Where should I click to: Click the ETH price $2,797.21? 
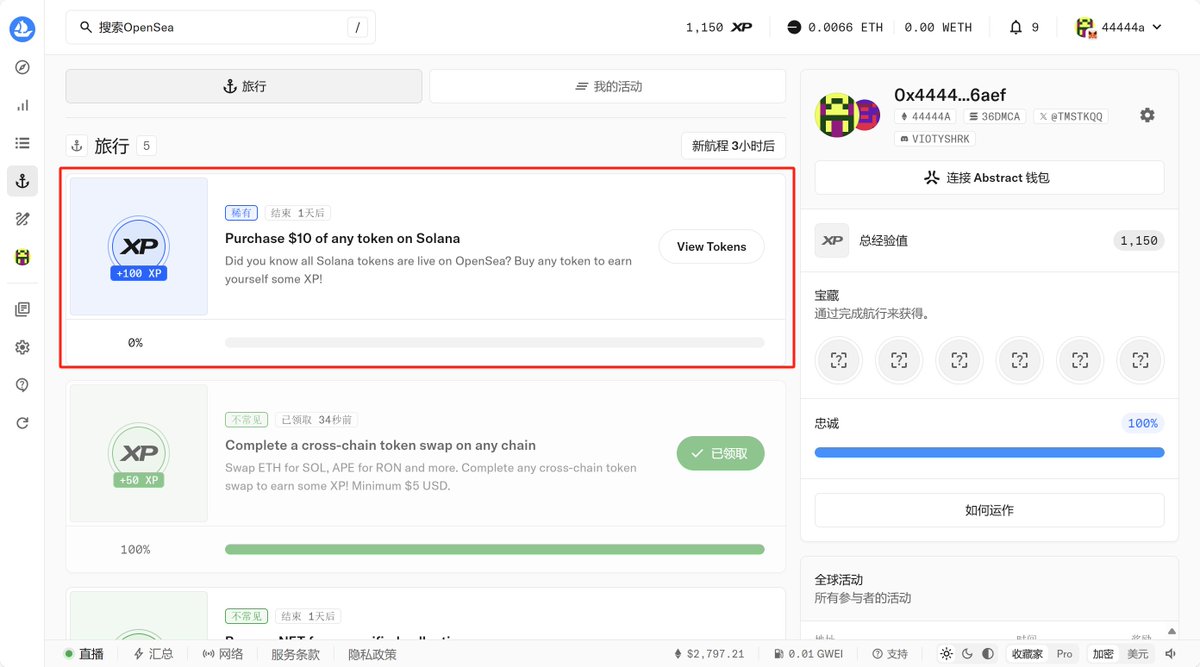pos(710,654)
